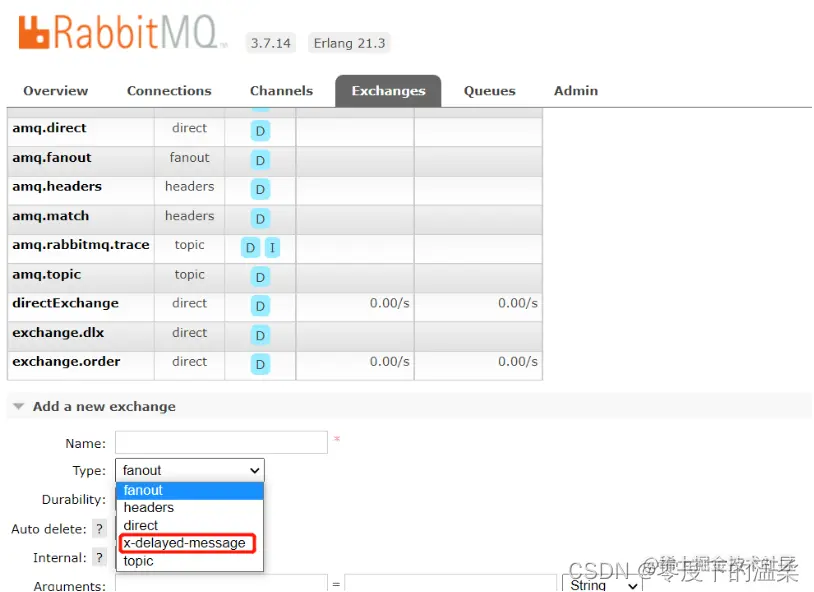814x592 pixels.
Task: Choose topic in the Type list
Action: point(190,561)
